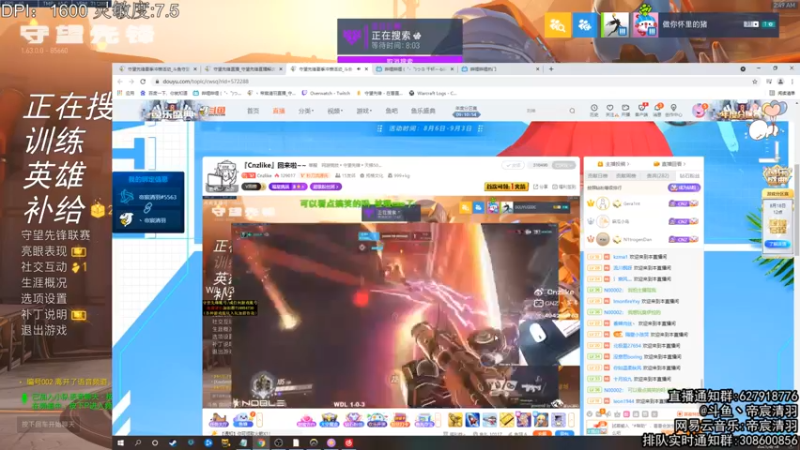Click the Douyu search magnifier icon
Image resolution: width=800 pixels, height=450 pixels.
tap(572, 111)
